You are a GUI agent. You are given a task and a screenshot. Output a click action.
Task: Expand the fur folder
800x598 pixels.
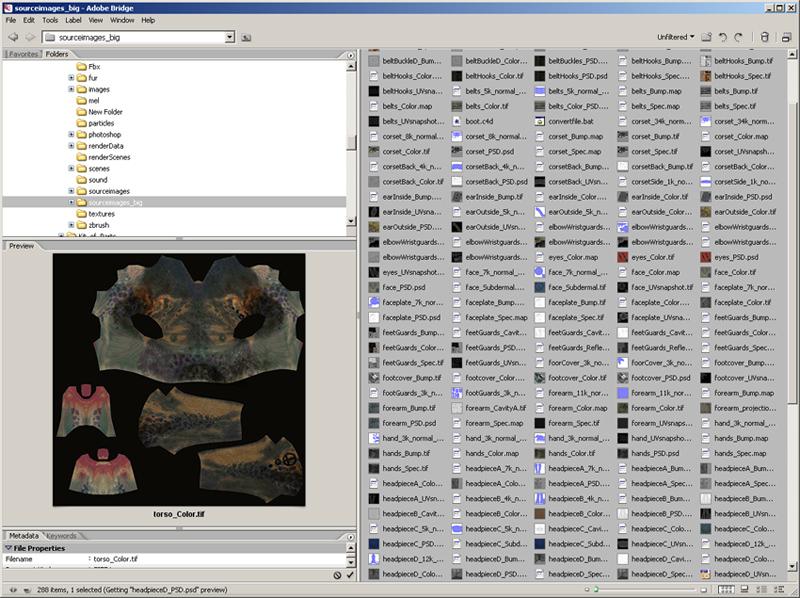[71, 78]
